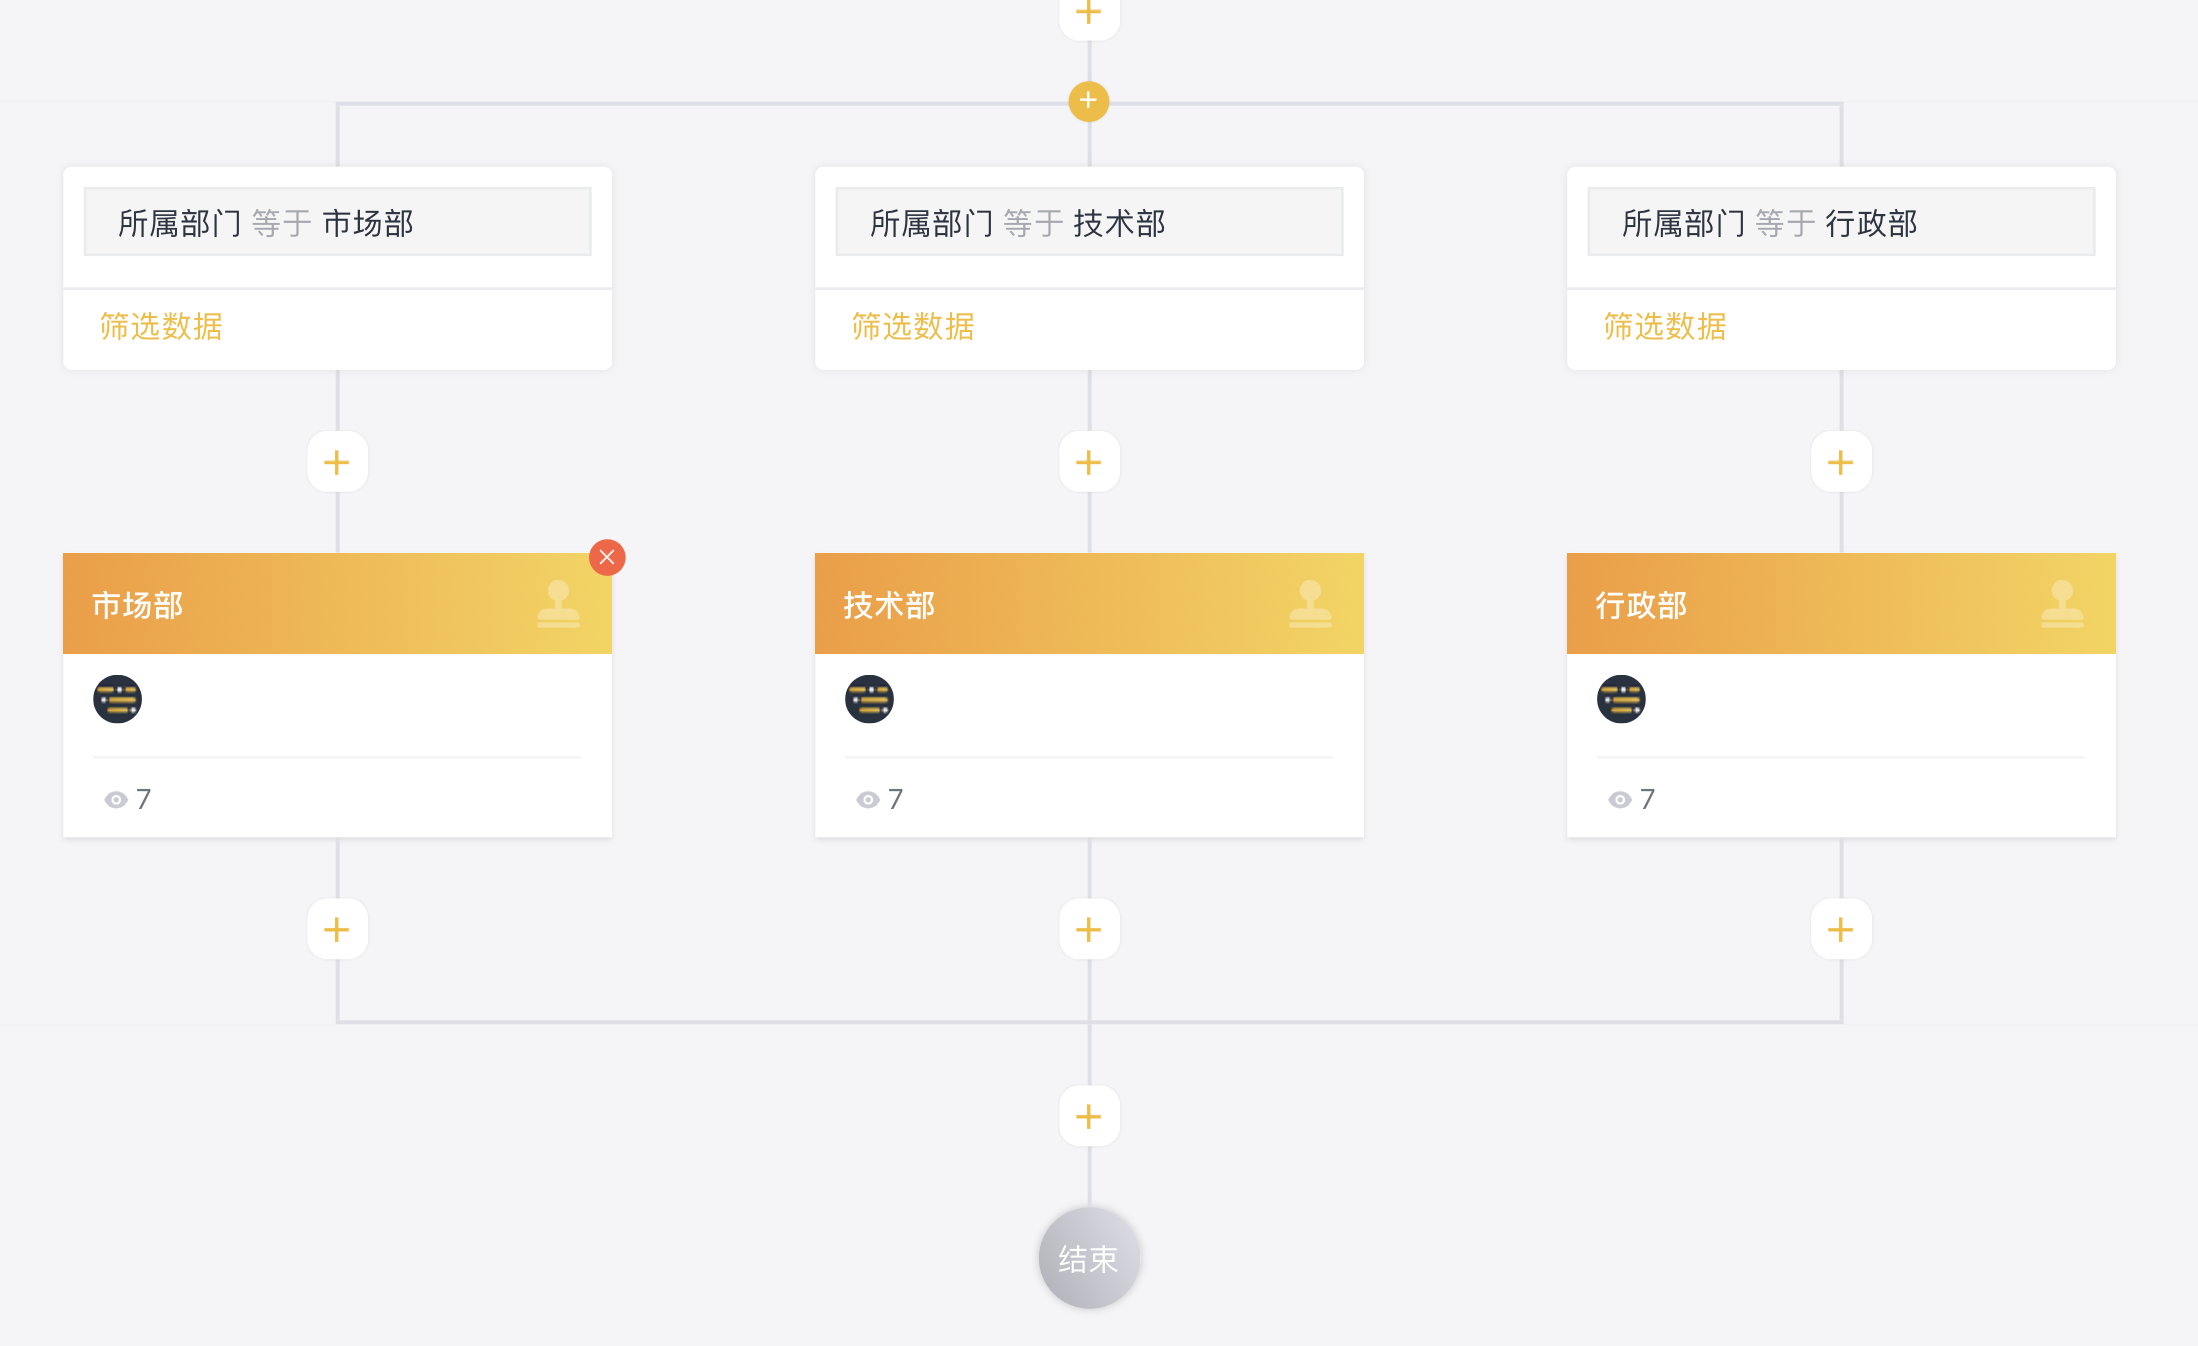The image size is (2198, 1346).
Task: Select the 技术部 approval node header
Action: (x=1089, y=604)
